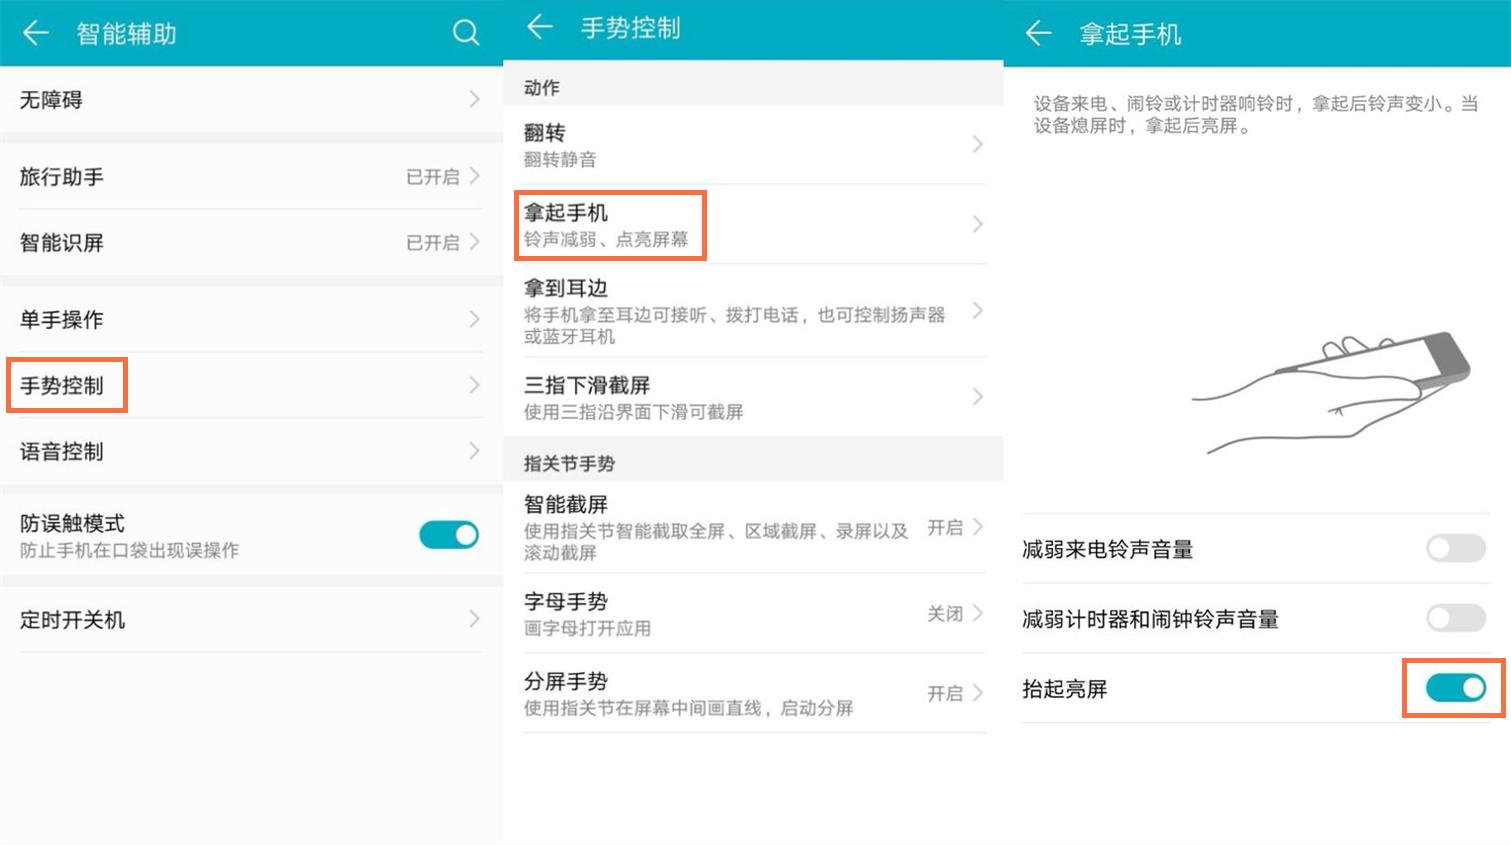The image size is (1511, 845).
Task: Click the back arrow on 智能辅助 screen
Action: point(35,32)
